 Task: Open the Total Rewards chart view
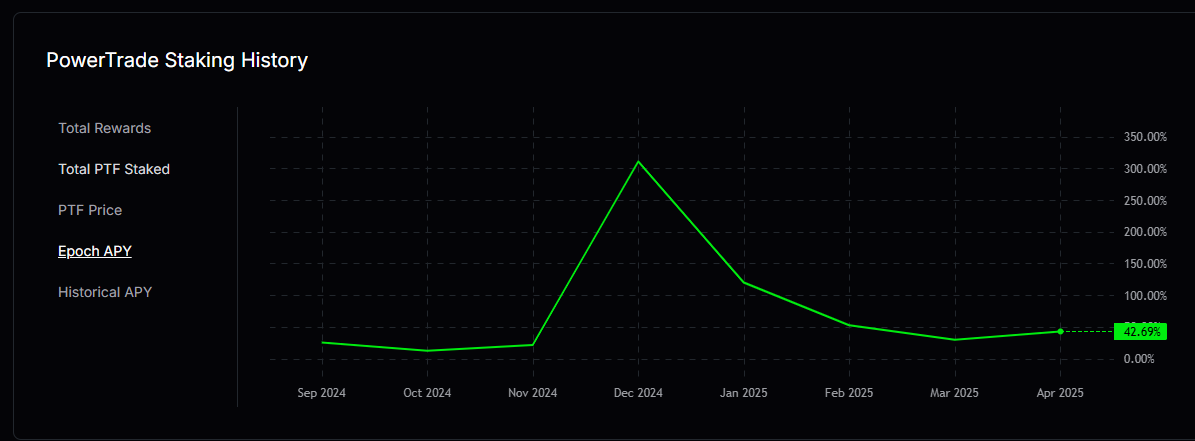tap(104, 128)
